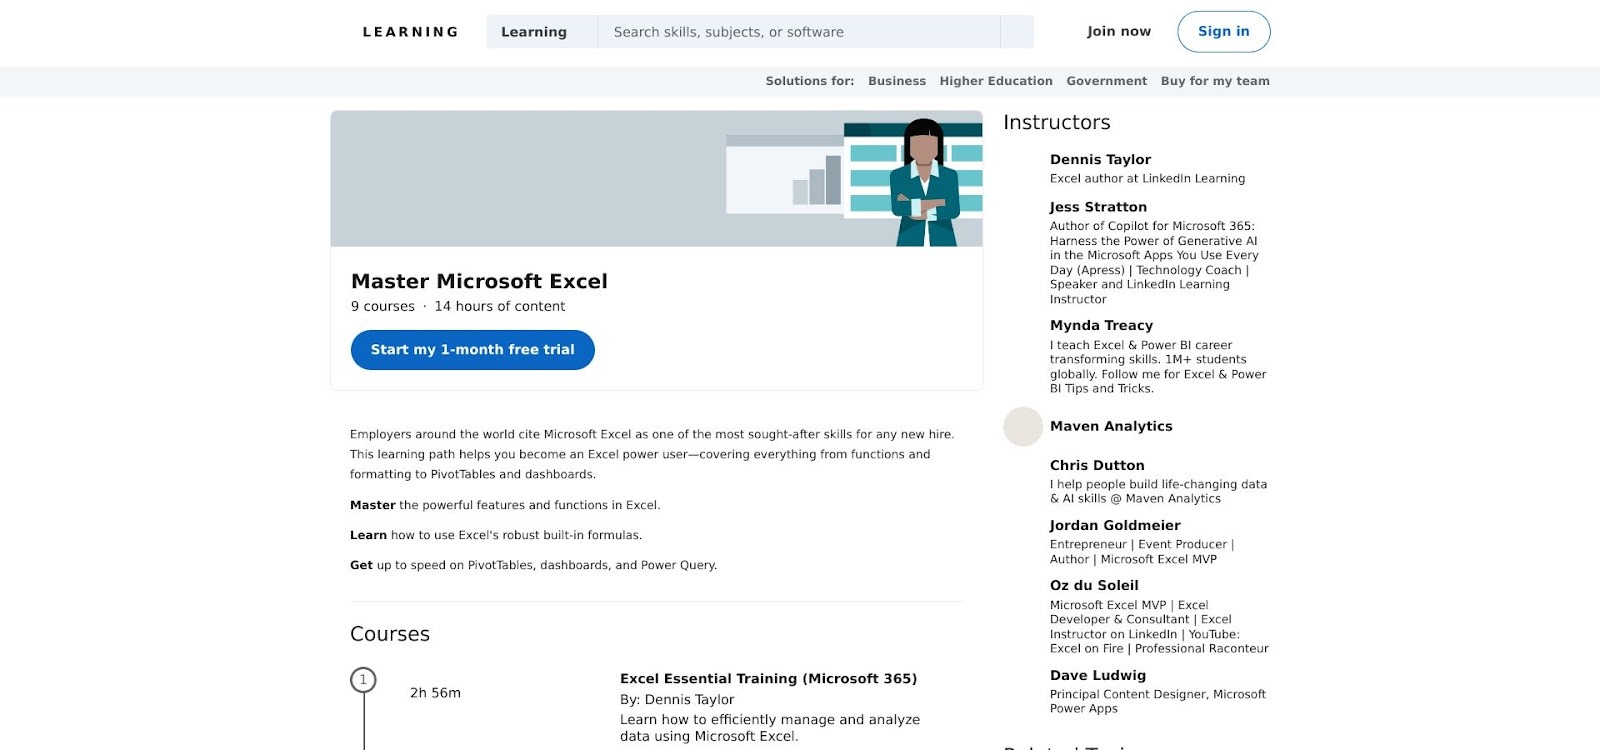Open instructor Dennis Taylor's profile
Image resolution: width=1600 pixels, height=750 pixels.
[x=1100, y=160]
